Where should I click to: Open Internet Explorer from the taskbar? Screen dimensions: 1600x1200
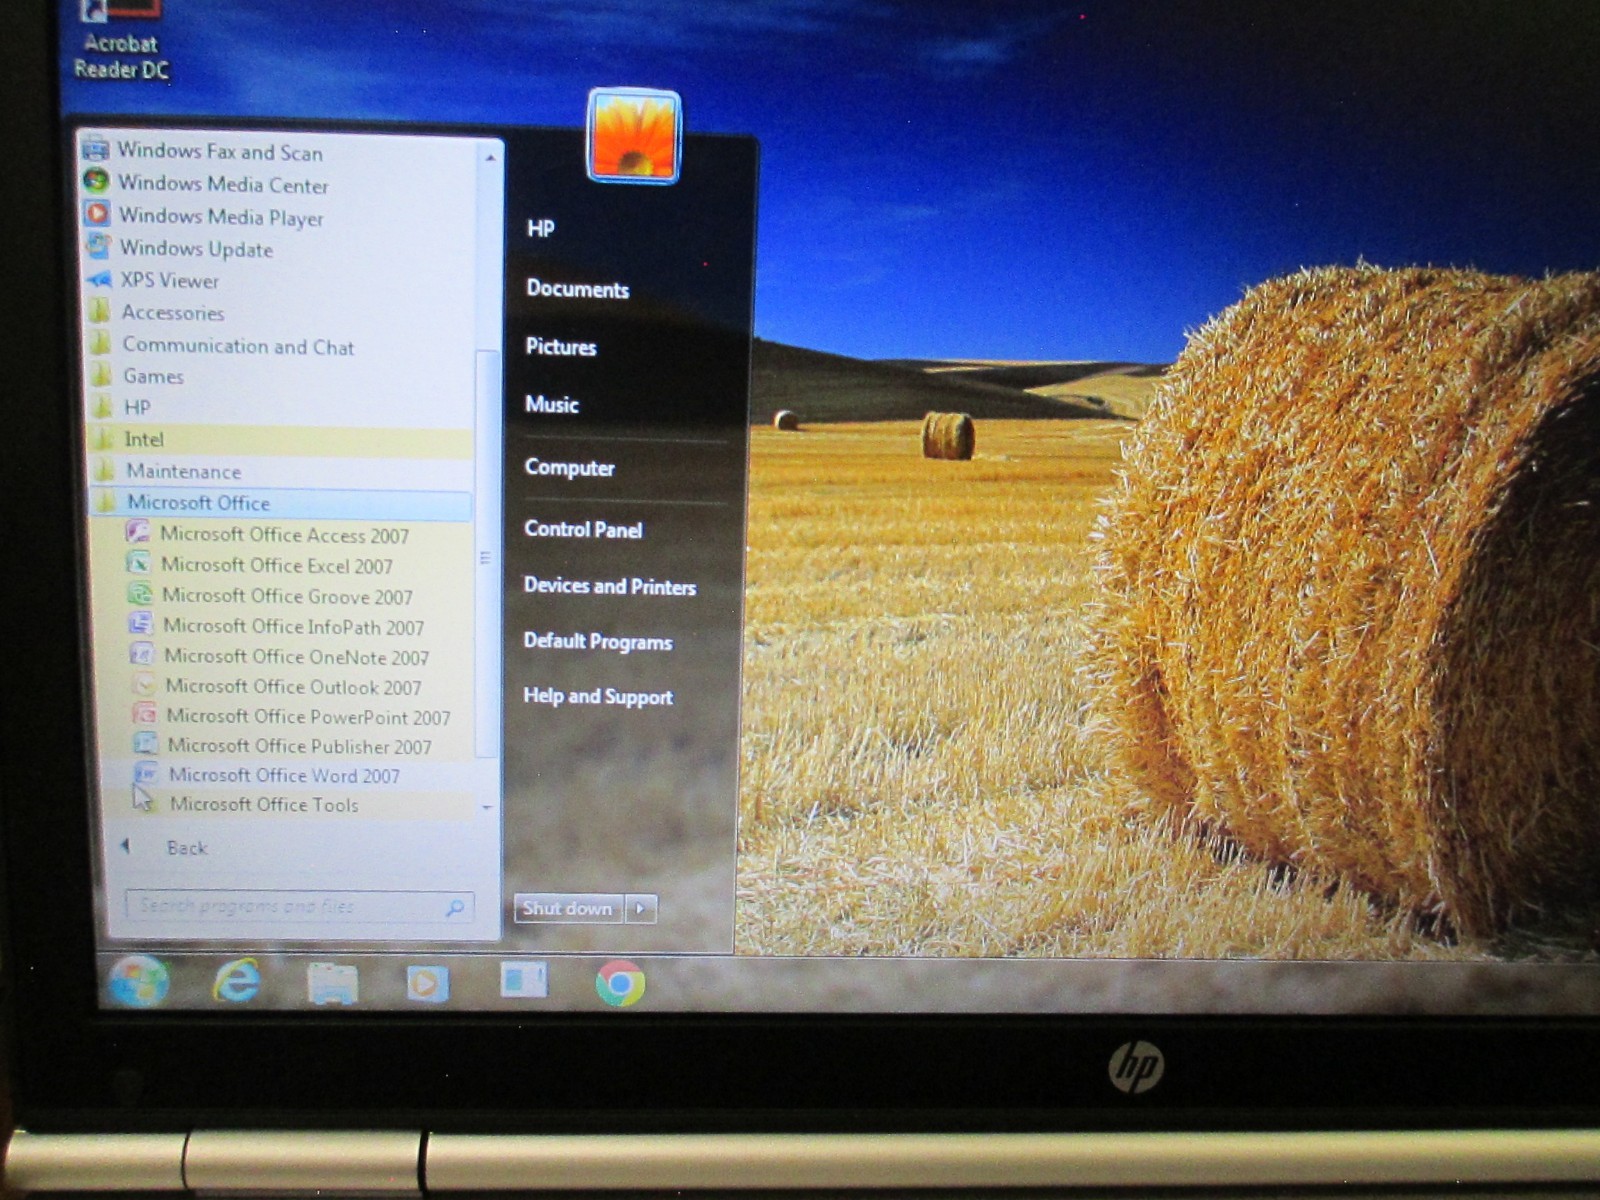[236, 982]
